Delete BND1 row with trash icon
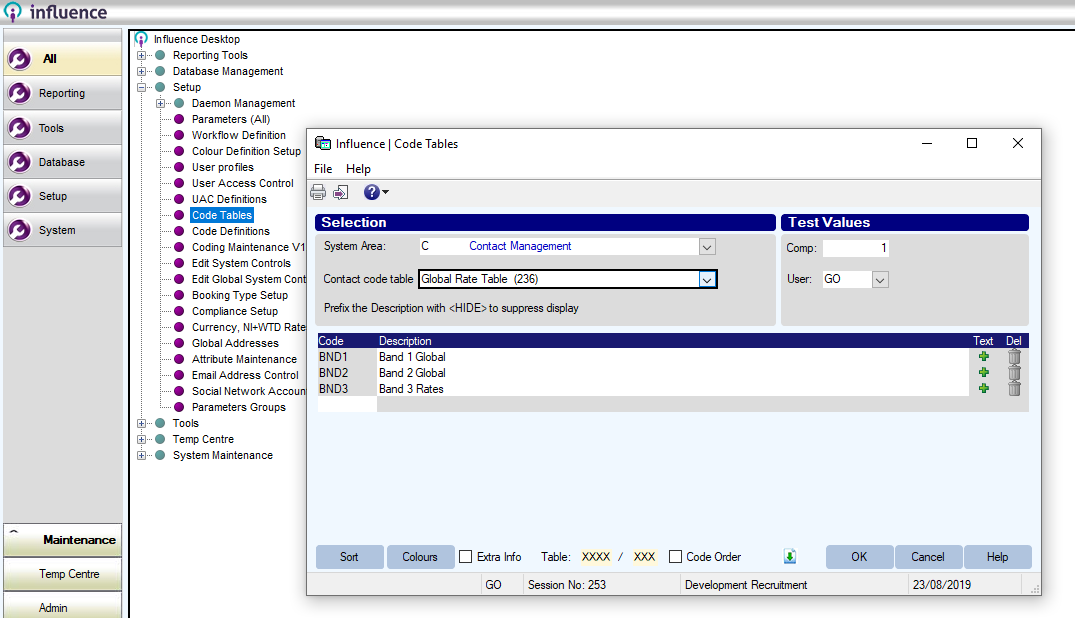 1015,357
